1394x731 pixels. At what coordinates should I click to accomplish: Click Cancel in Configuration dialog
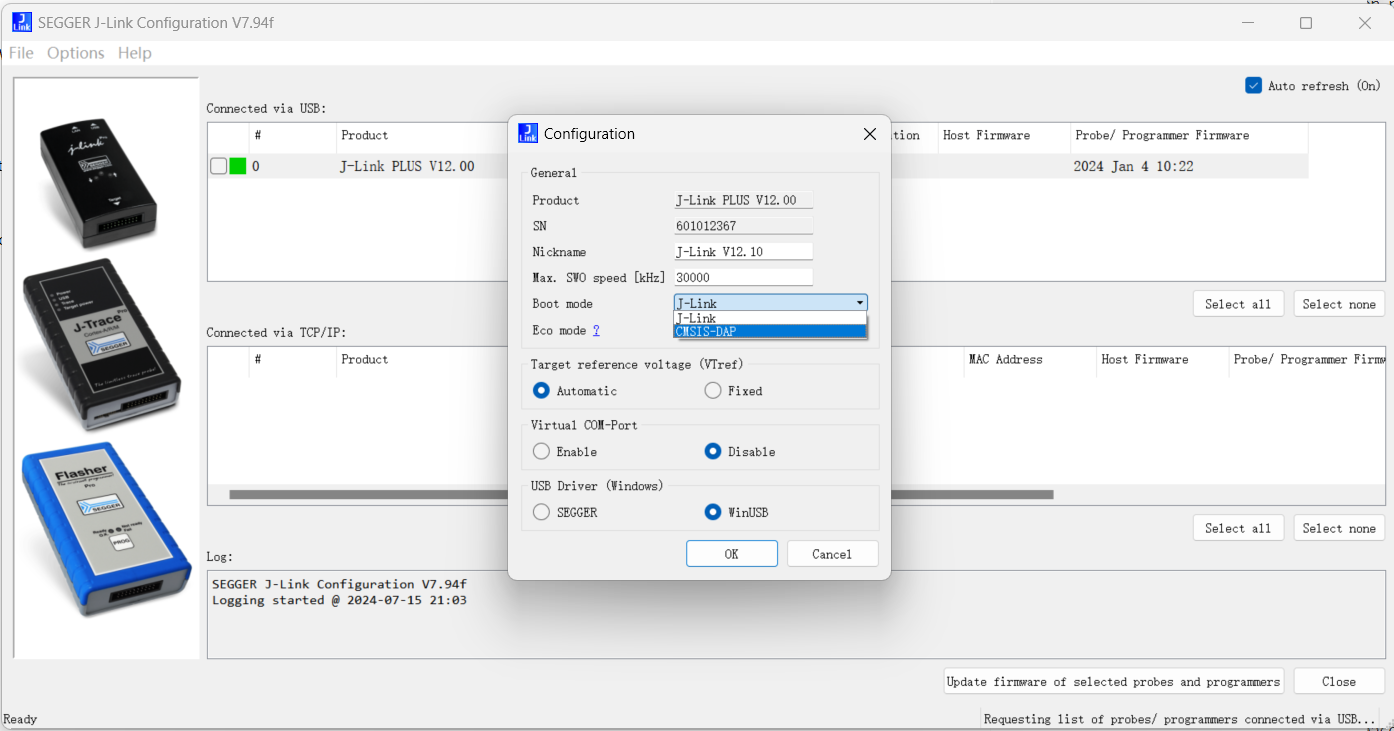pyautogui.click(x=832, y=554)
